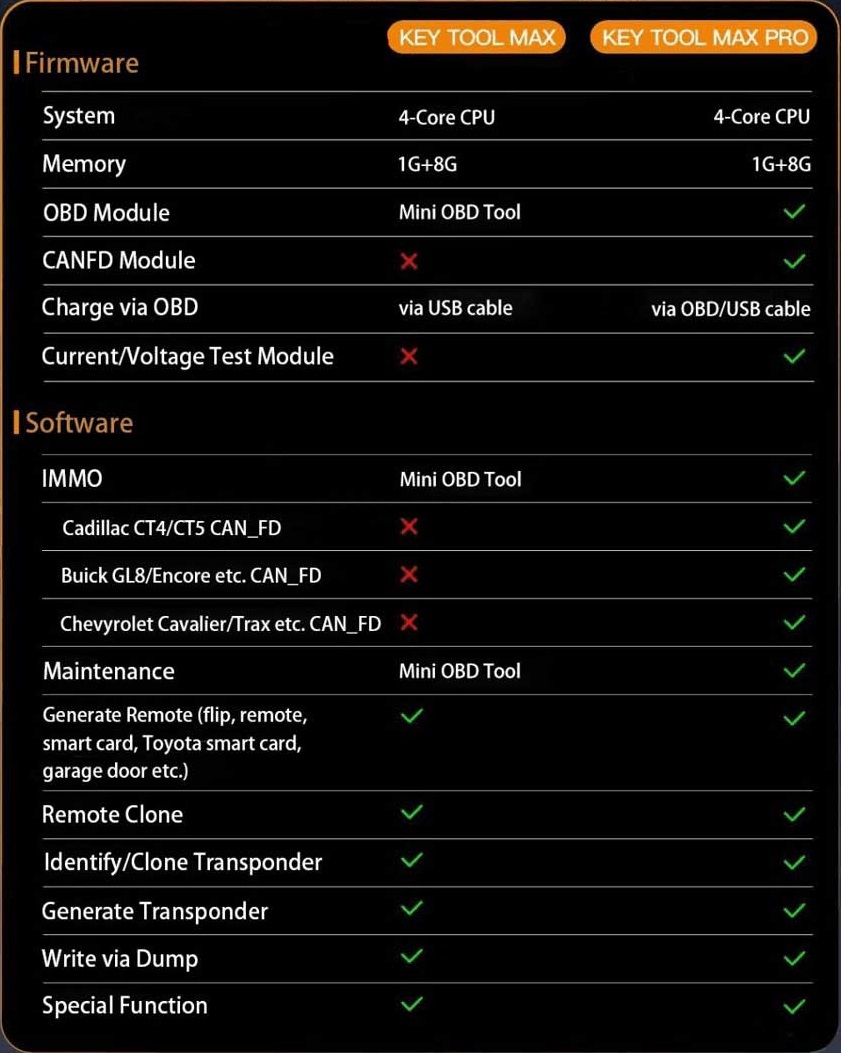Click red X beside Buick GL8/Encore CAN_FD
Screen dimensions: 841x1053
click(x=408, y=574)
